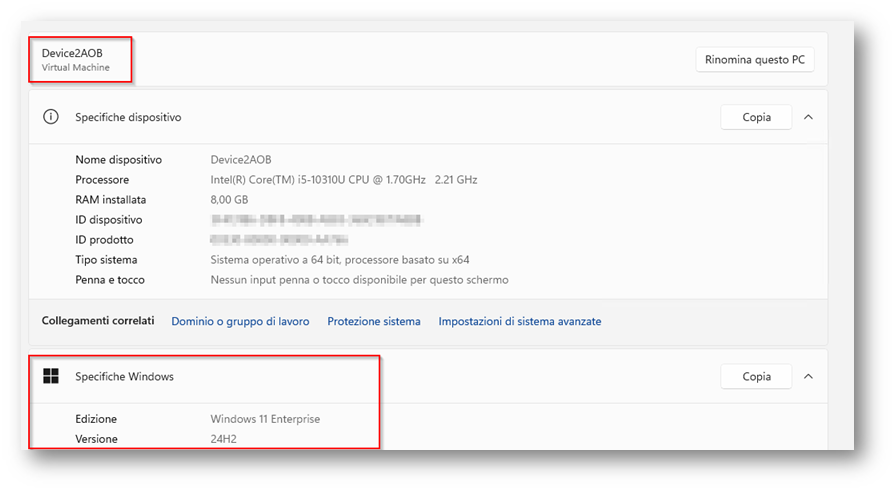Image resolution: width=896 pixels, height=492 pixels.
Task: Click the Tipo sistema label
Action: (106, 260)
